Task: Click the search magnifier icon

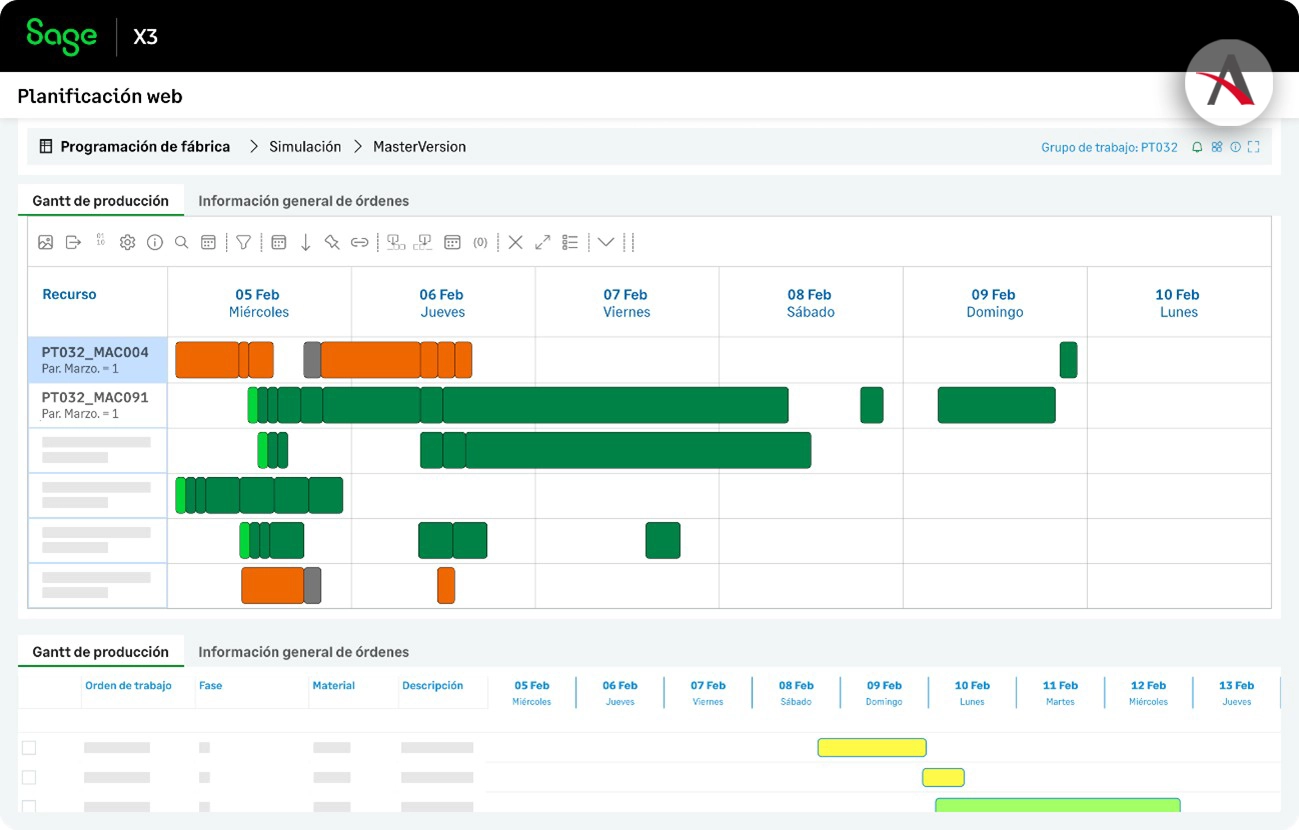Action: (x=181, y=242)
